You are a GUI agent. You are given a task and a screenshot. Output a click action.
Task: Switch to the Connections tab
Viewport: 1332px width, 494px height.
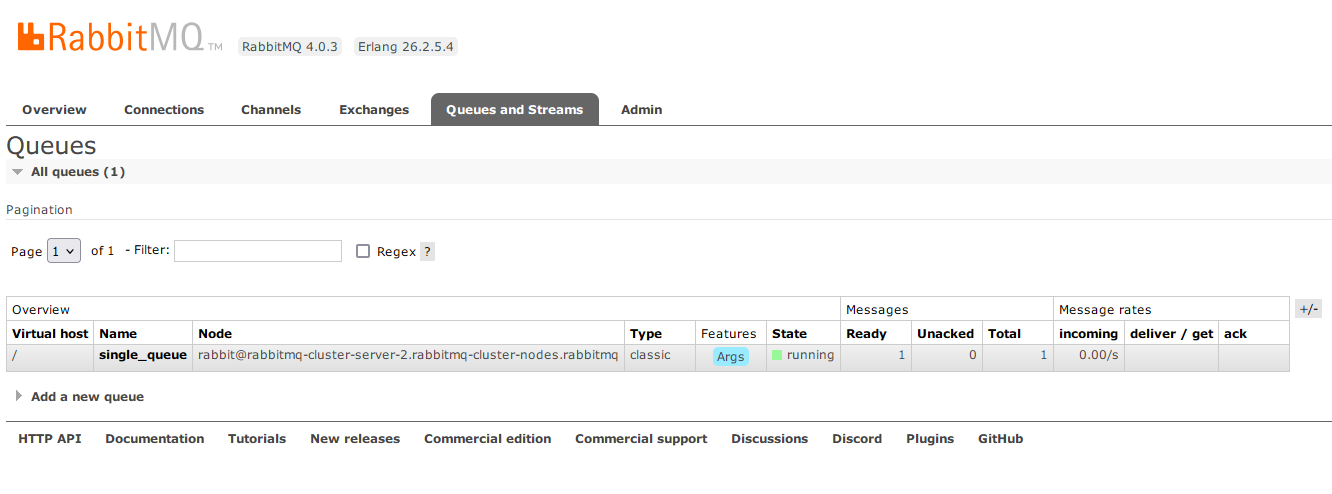(164, 110)
